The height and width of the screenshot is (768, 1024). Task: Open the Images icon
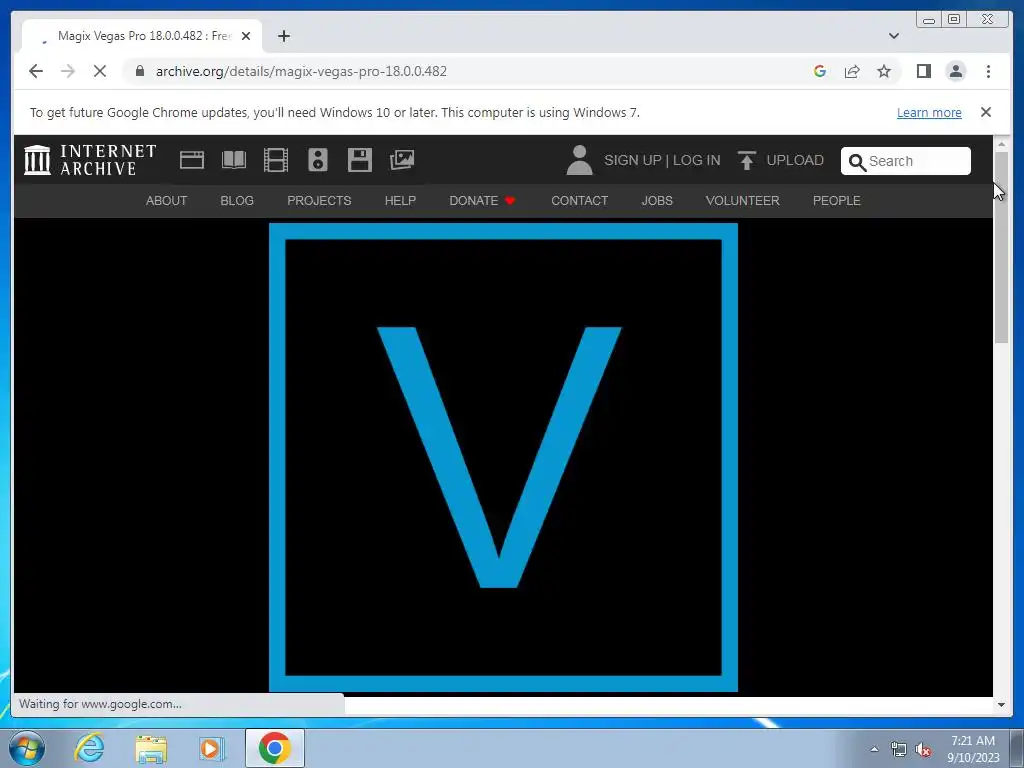click(402, 160)
